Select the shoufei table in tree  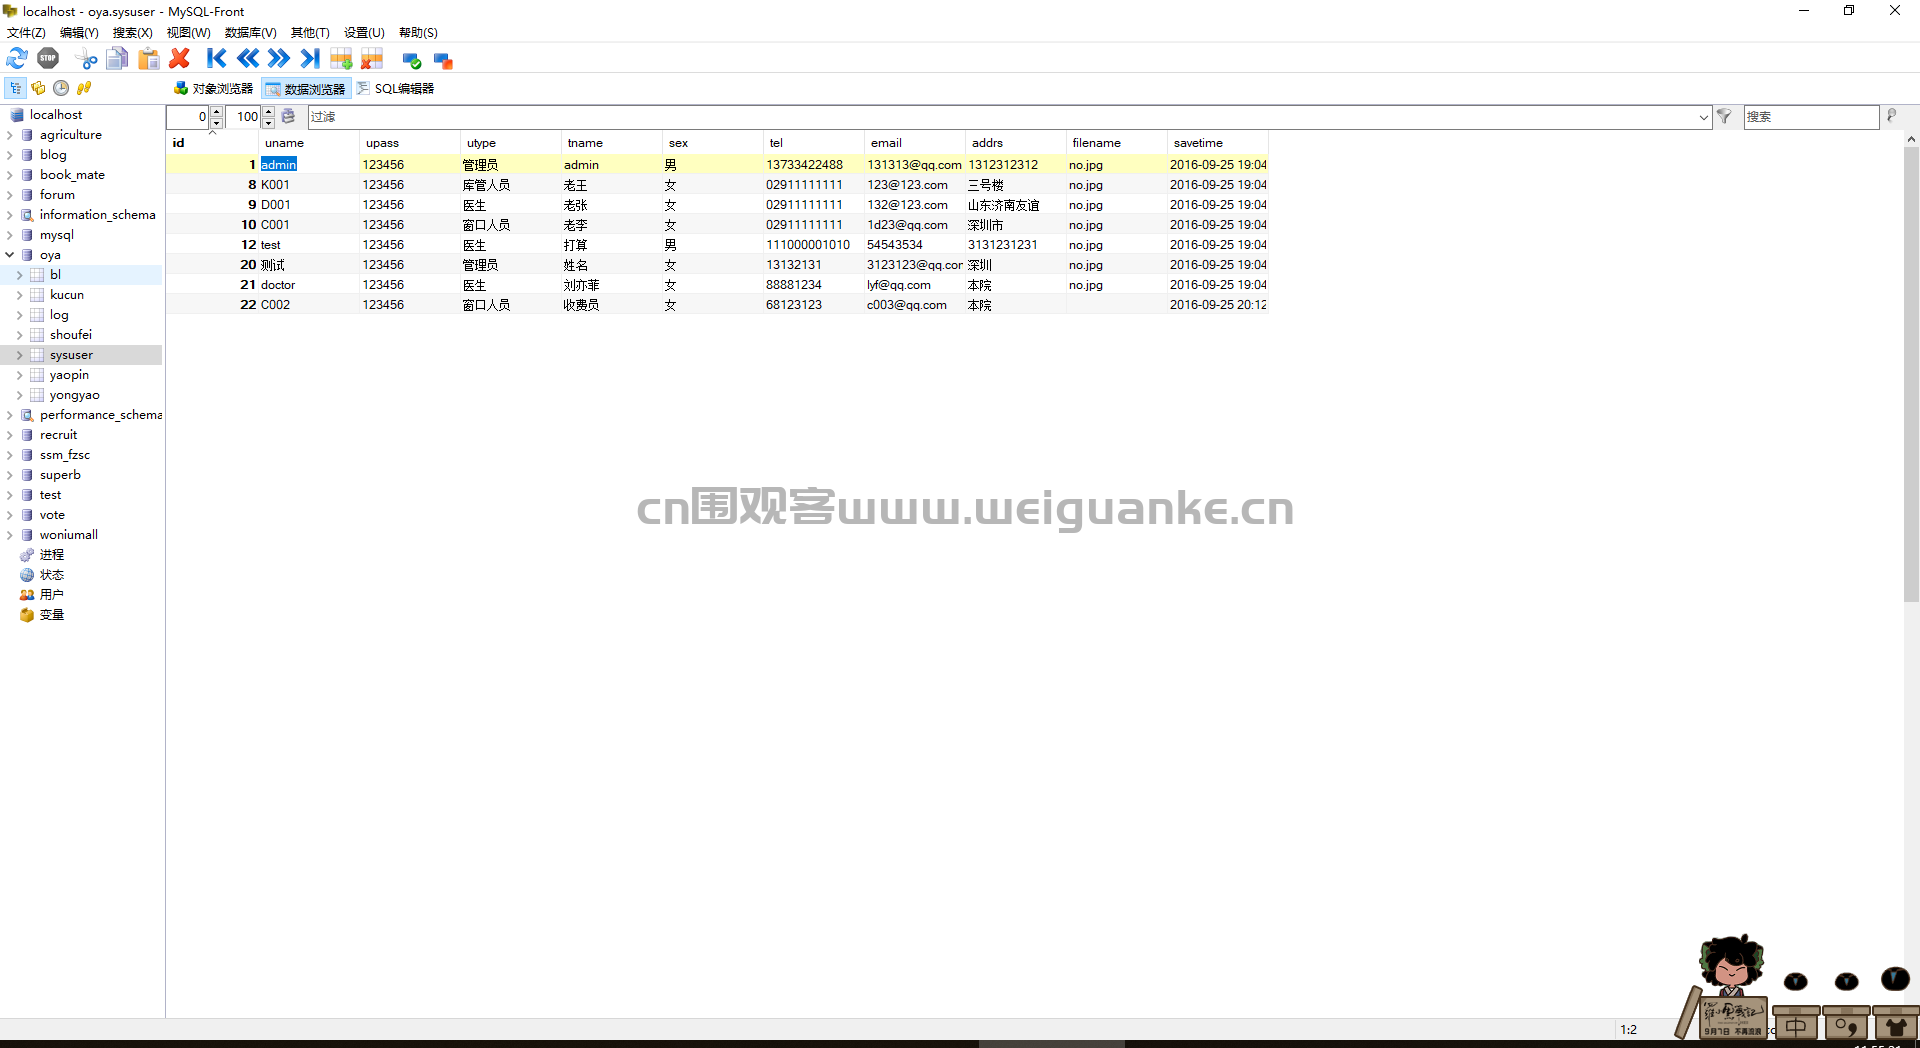tap(70, 335)
